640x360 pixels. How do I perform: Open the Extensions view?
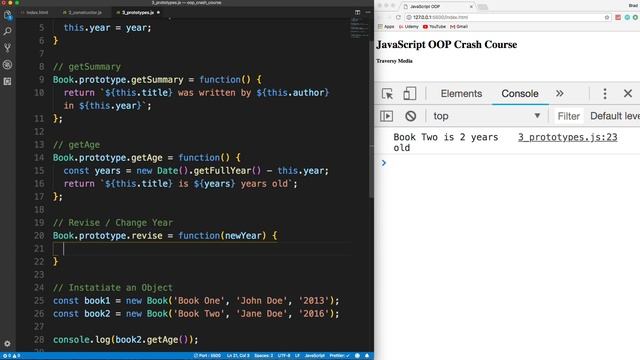point(7,82)
